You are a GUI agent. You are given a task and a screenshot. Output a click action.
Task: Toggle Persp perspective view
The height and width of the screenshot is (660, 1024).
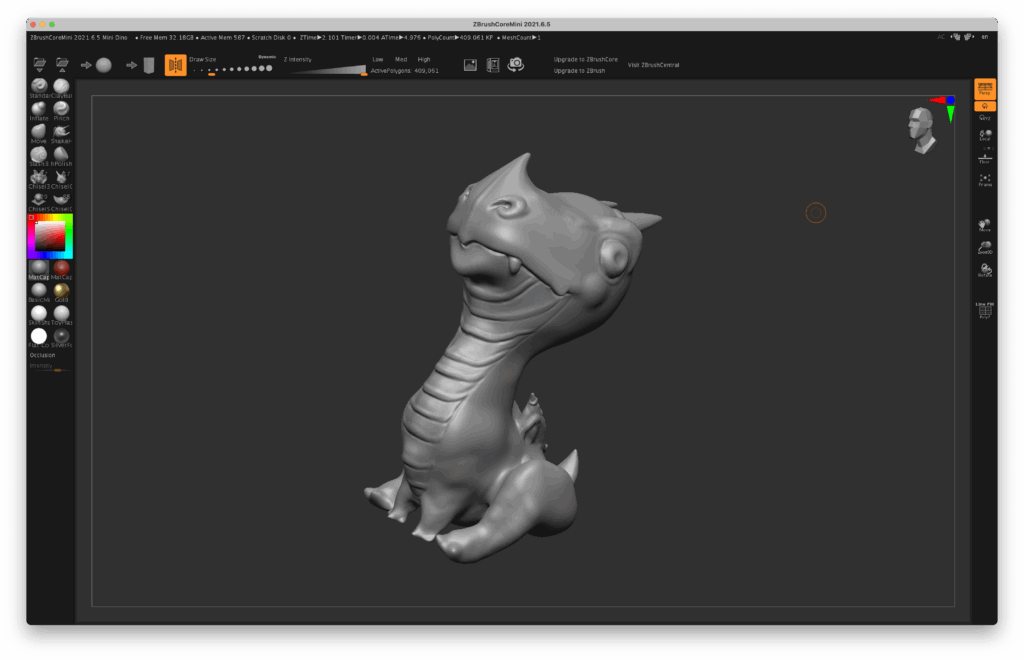click(x=985, y=88)
